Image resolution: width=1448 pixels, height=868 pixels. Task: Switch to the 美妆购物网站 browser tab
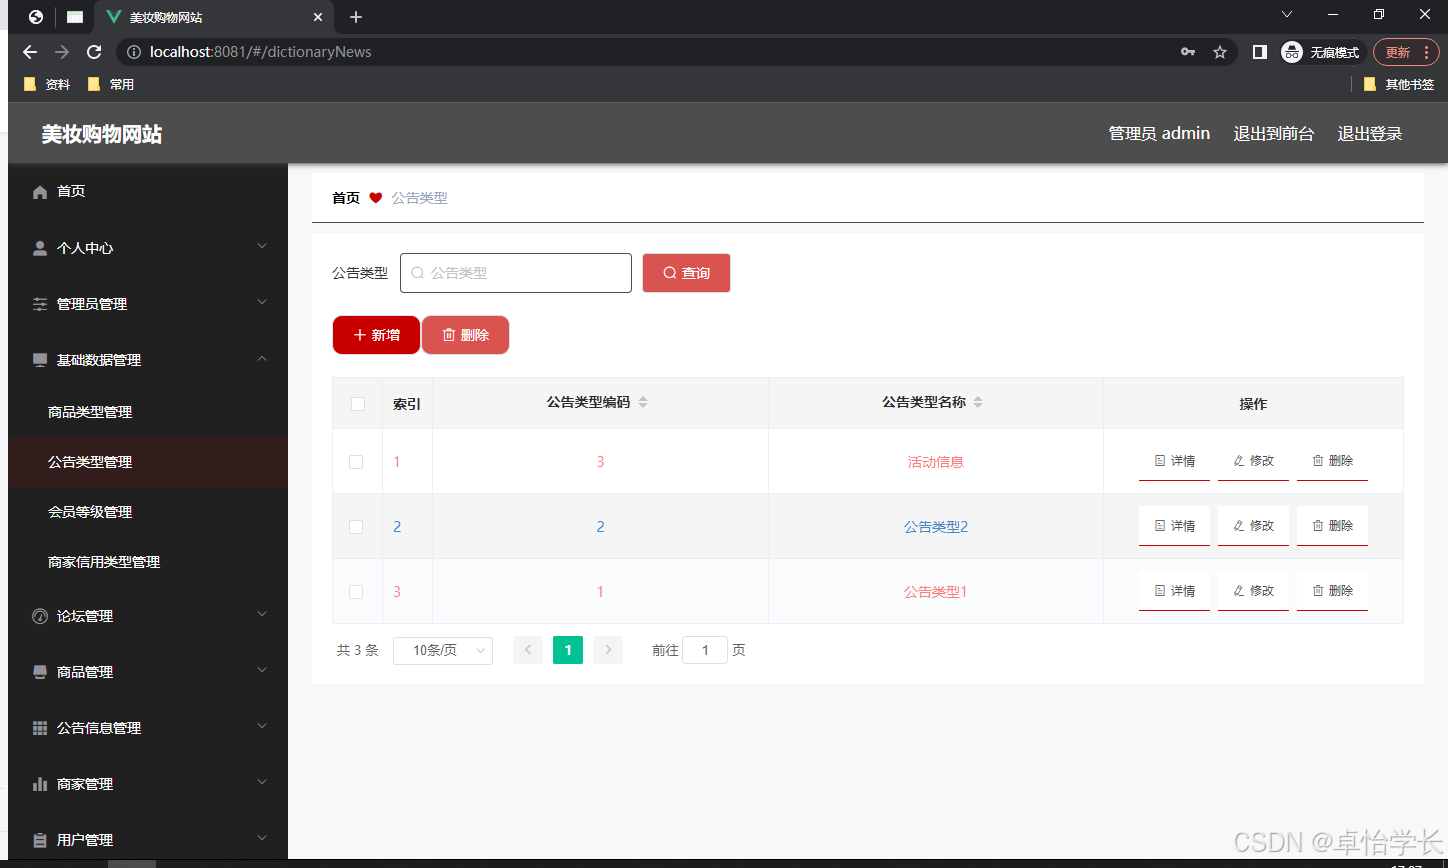[214, 17]
